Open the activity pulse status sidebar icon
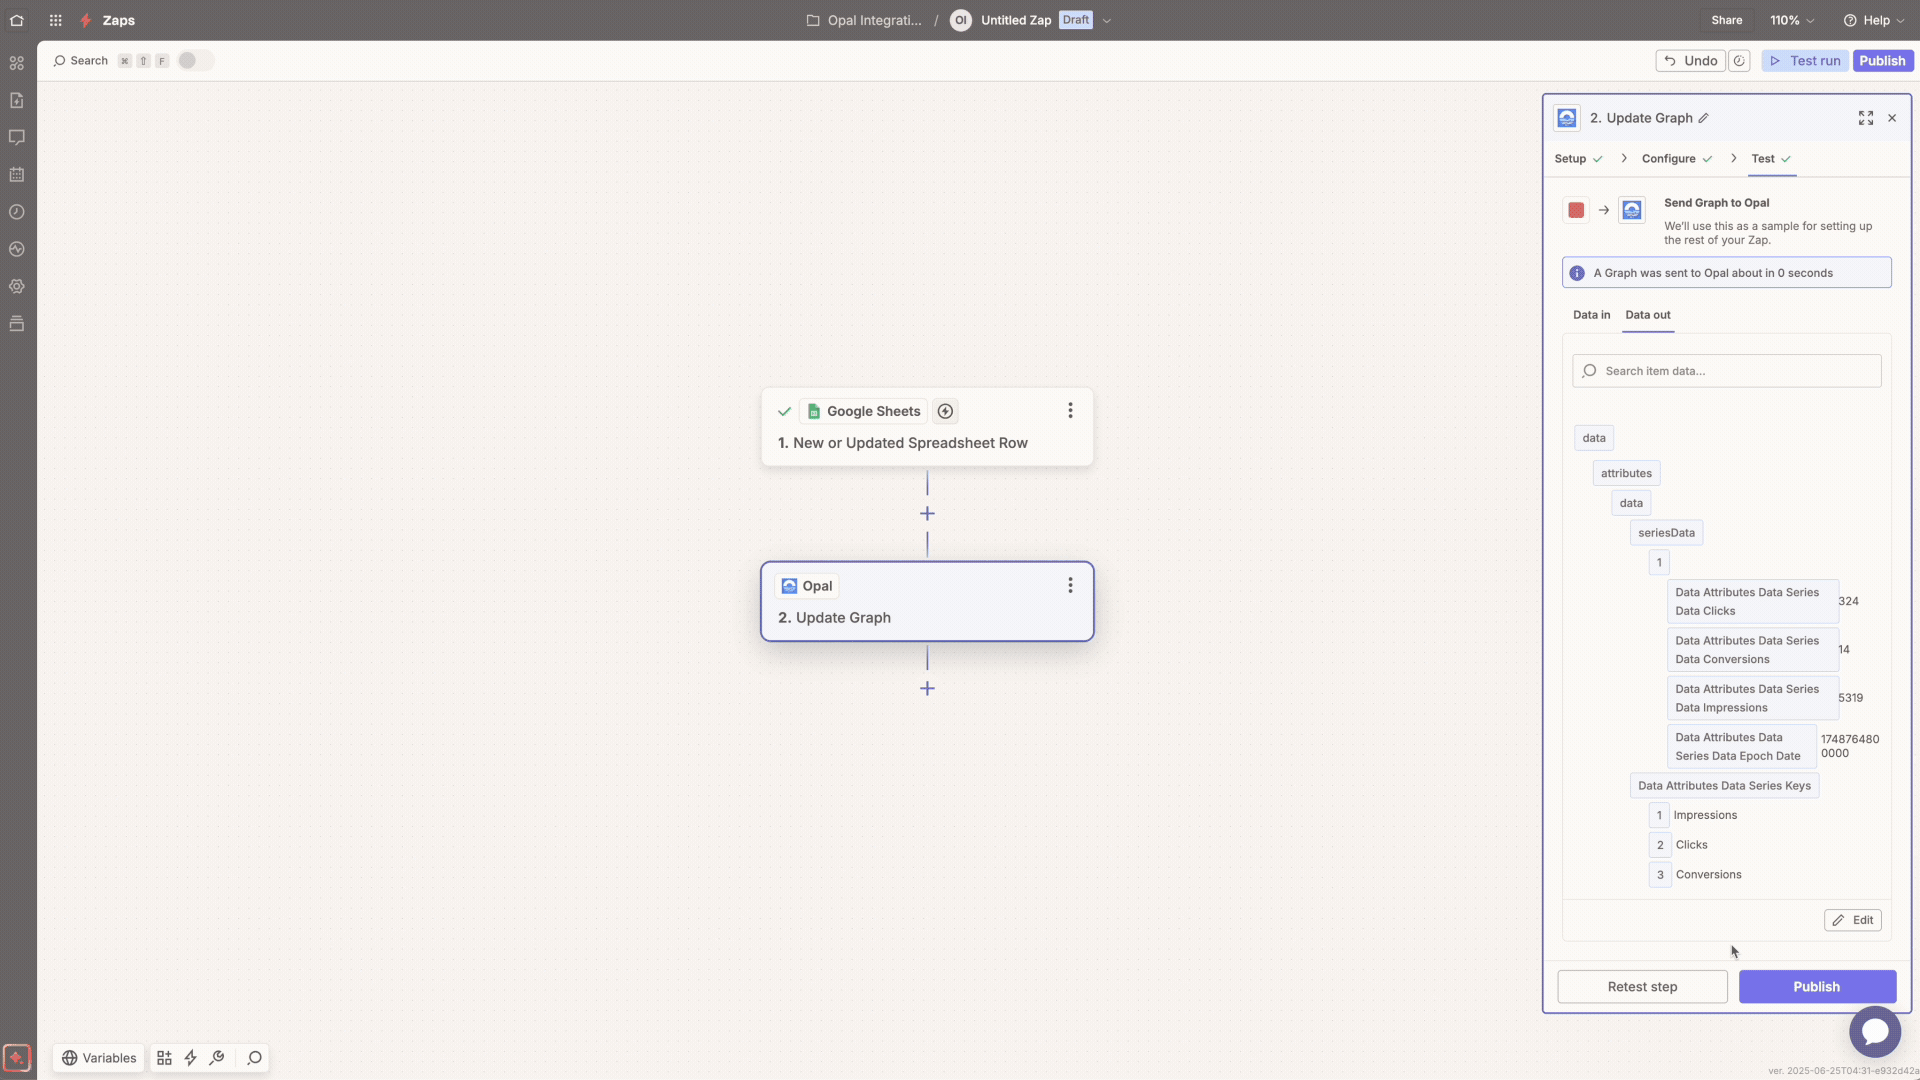 click(x=17, y=249)
